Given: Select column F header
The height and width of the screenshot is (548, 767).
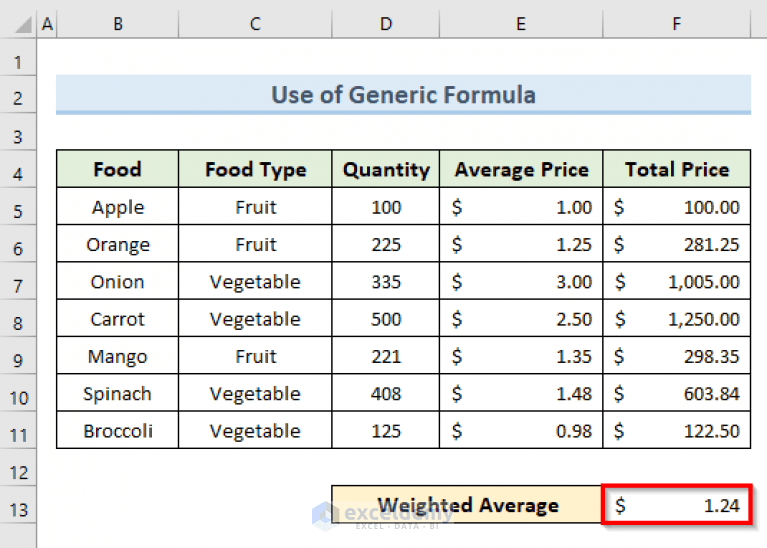Looking at the screenshot, I should click(x=677, y=23).
